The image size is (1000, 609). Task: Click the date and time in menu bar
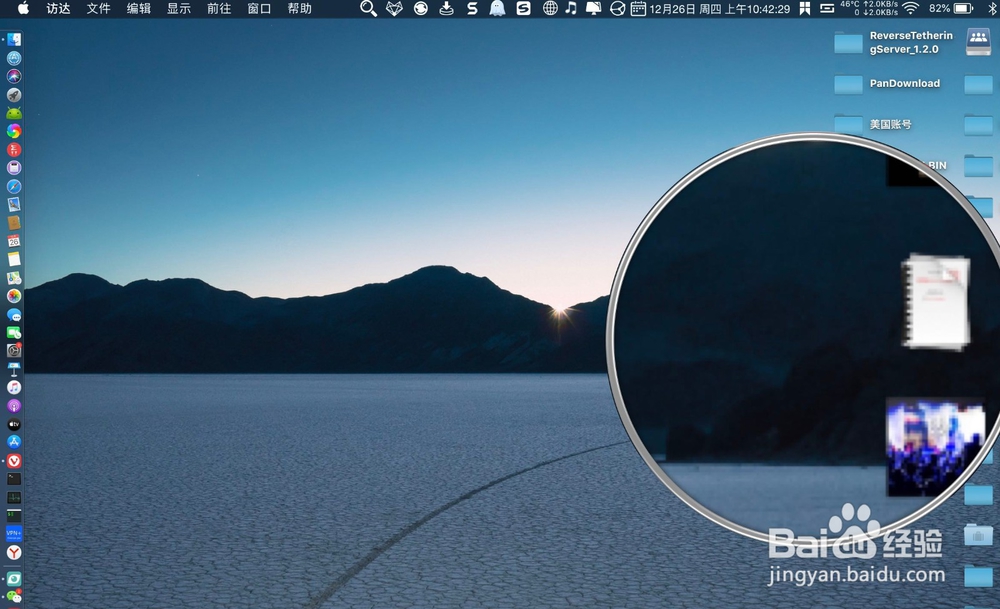point(719,9)
